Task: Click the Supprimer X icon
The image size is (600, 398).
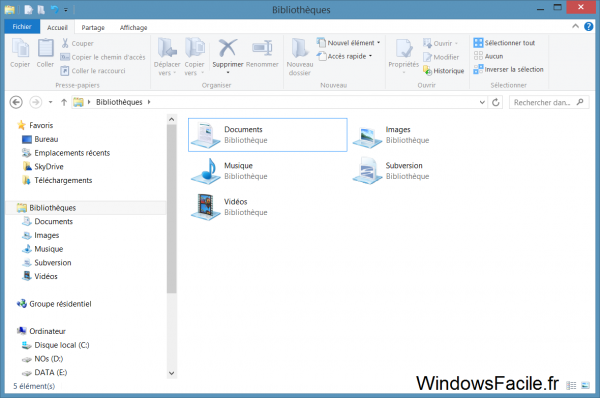Action: [x=228, y=48]
